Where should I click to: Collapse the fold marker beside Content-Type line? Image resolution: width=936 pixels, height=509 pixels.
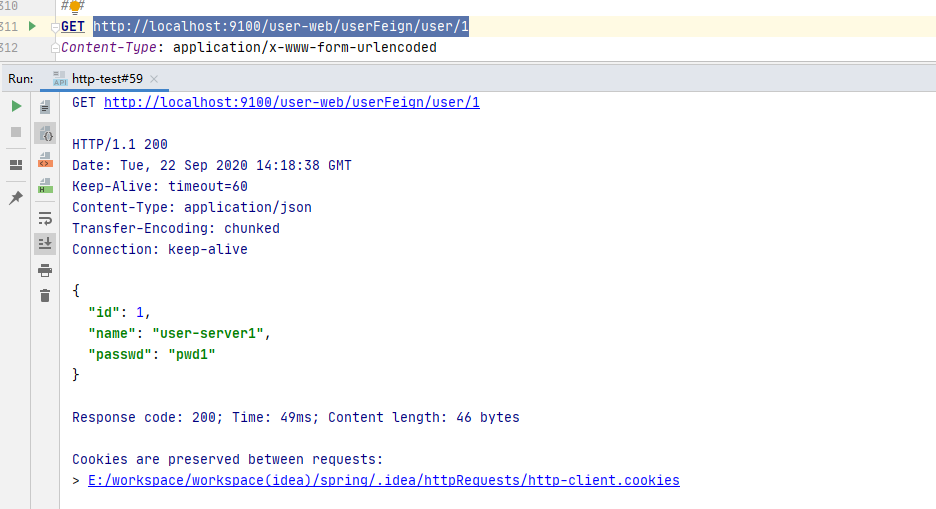[x=54, y=46]
